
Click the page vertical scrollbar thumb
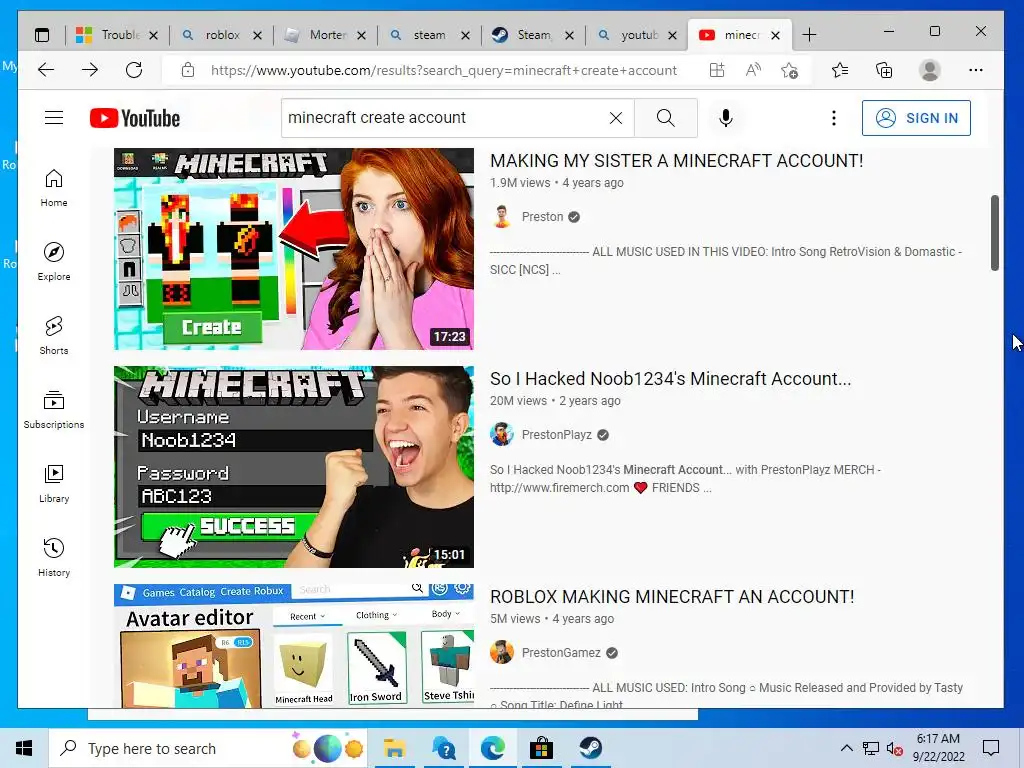pyautogui.click(x=995, y=232)
